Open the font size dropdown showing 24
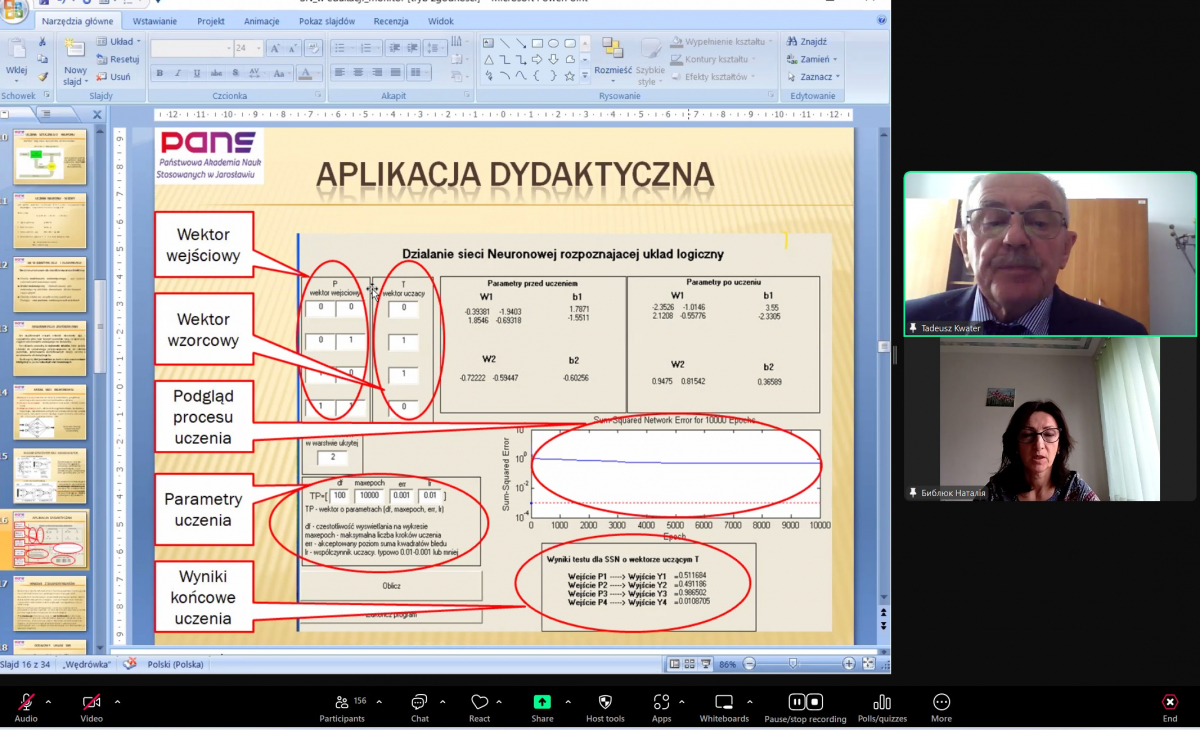This screenshot has width=1200, height=730. [x=259, y=48]
